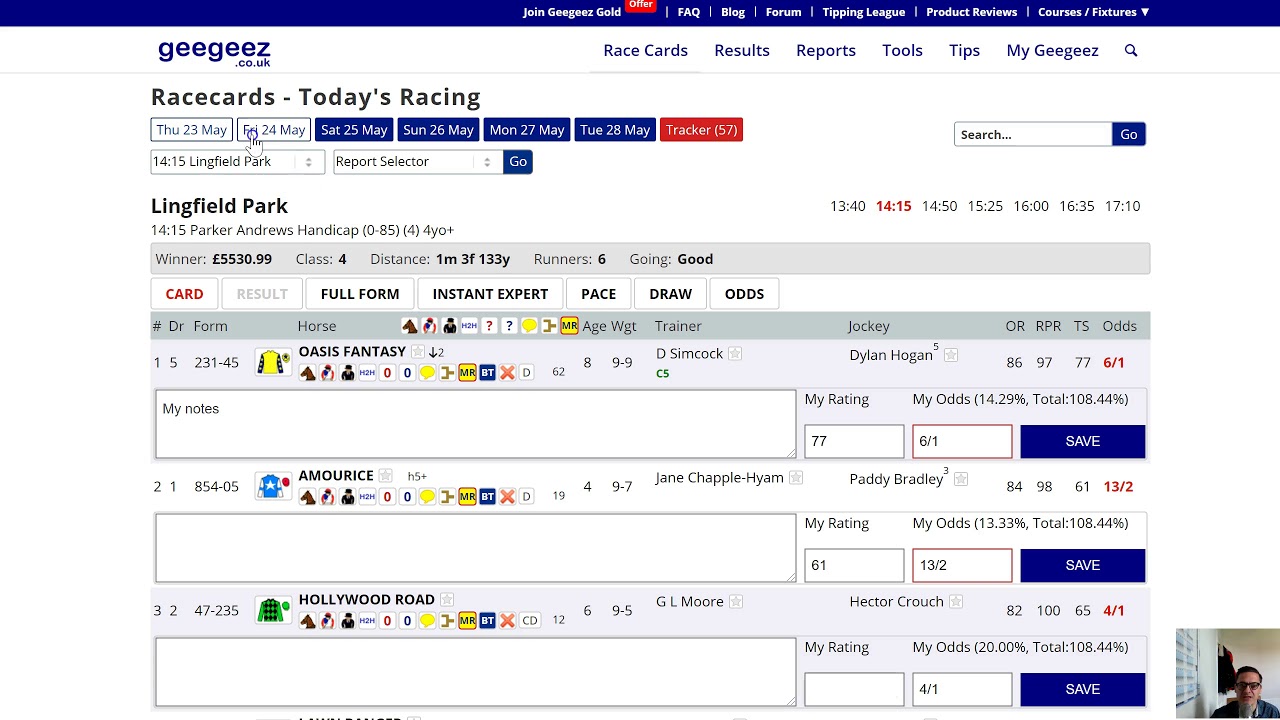Toggle G L Moore trainer tracker star
The width and height of the screenshot is (1280, 720).
pyautogui.click(x=736, y=602)
